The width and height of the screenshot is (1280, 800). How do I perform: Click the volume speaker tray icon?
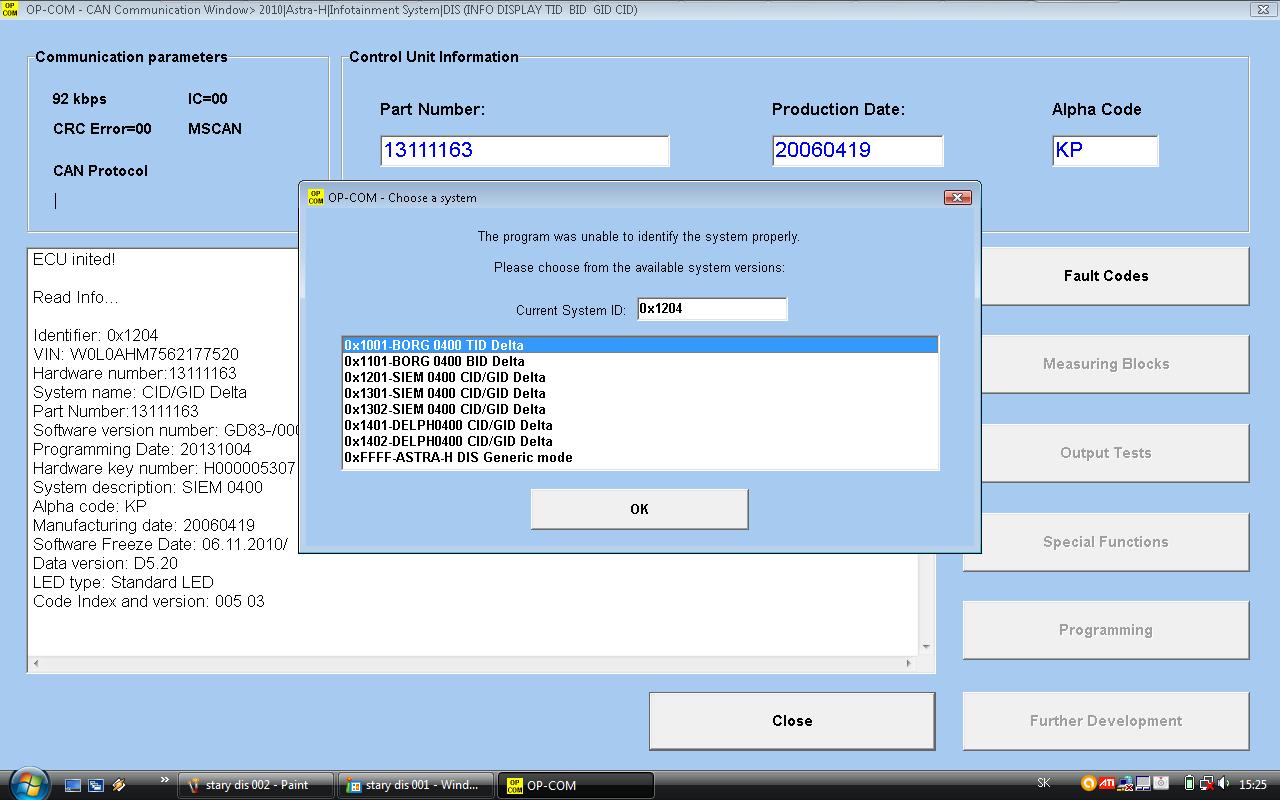click(1224, 784)
